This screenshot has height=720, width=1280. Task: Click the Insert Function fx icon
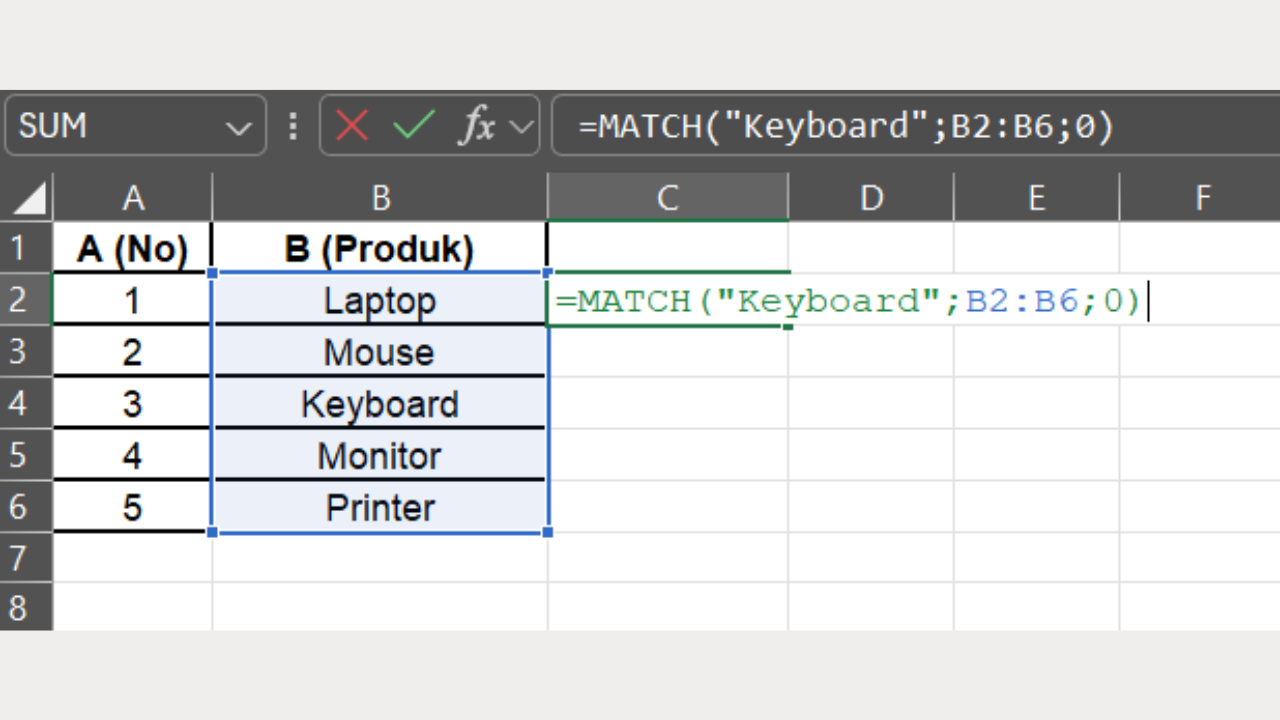click(478, 125)
